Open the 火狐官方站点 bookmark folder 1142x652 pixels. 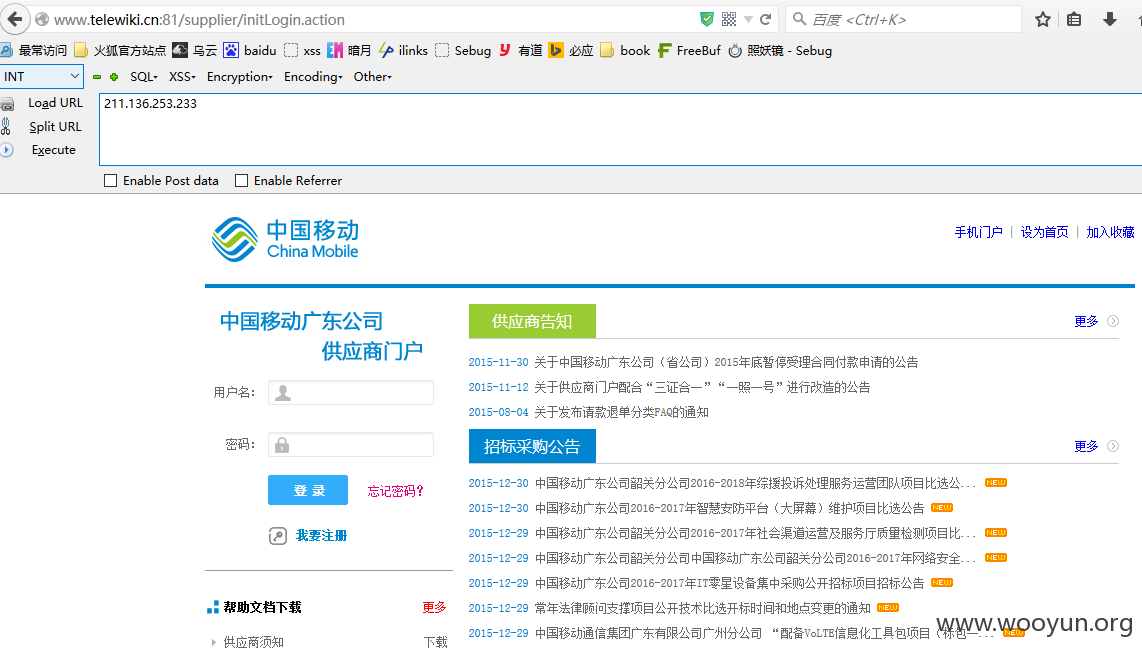coord(120,50)
